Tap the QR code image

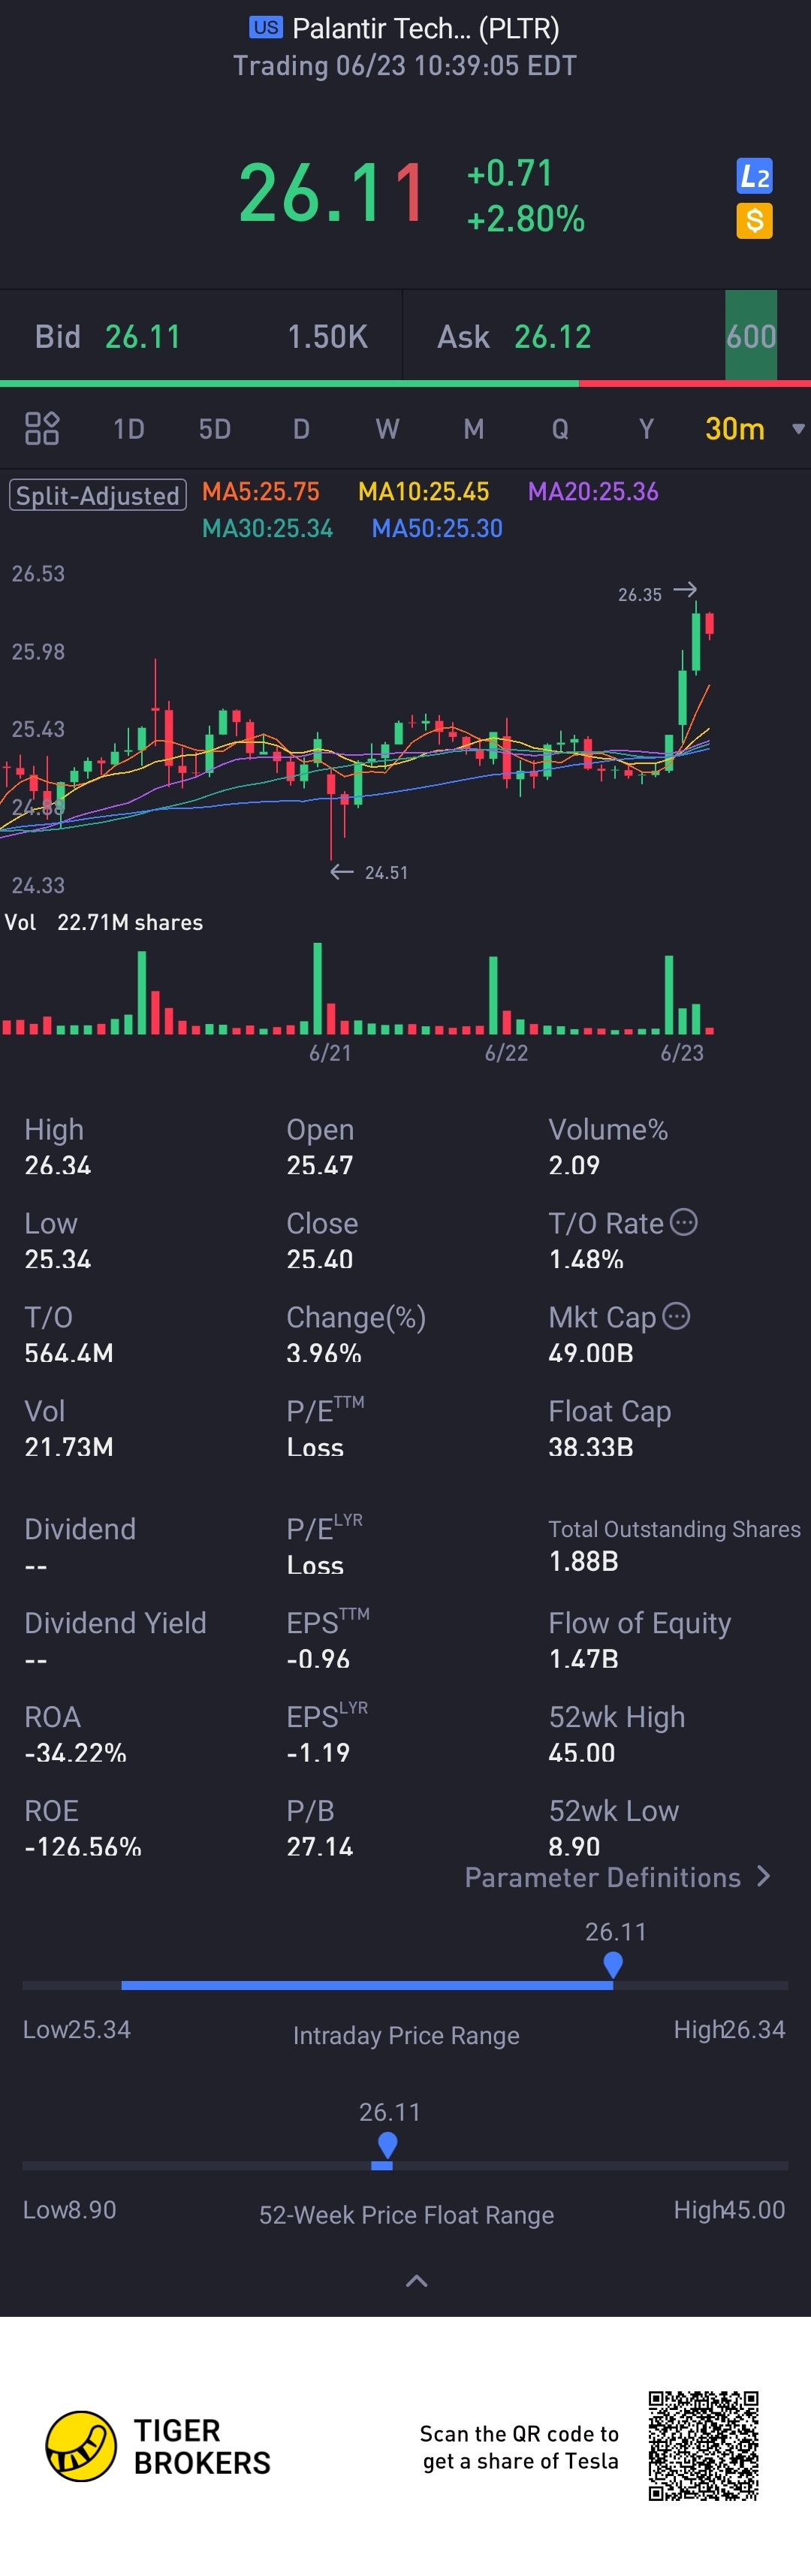point(703,2445)
